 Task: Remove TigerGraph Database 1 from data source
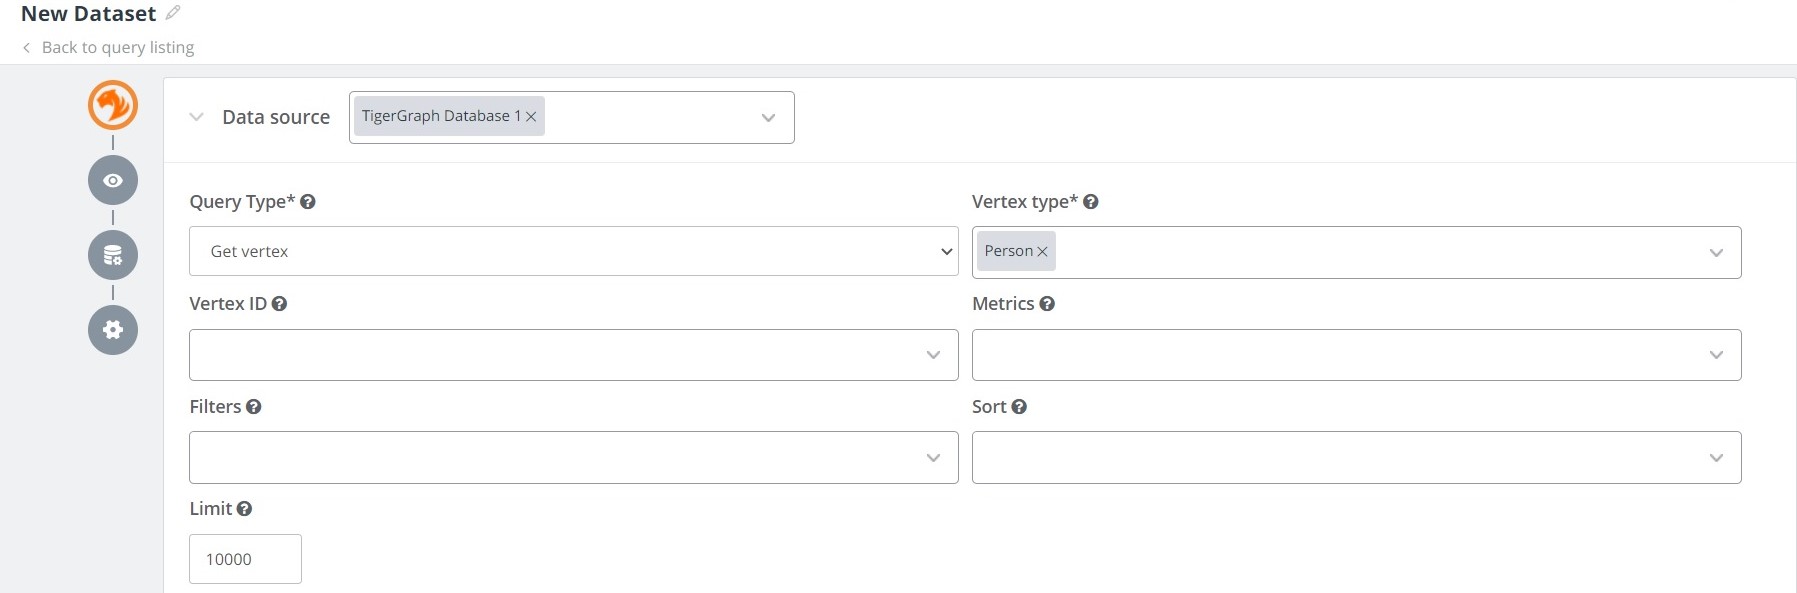click(x=531, y=117)
